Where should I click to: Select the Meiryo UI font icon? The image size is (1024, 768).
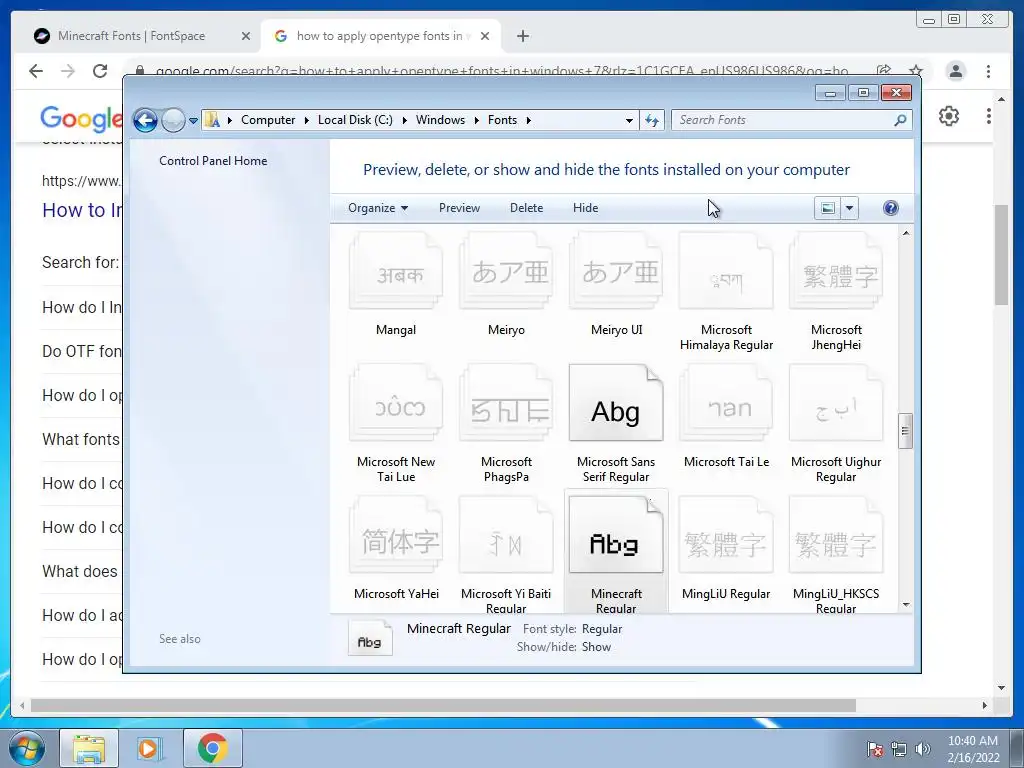pos(617,271)
